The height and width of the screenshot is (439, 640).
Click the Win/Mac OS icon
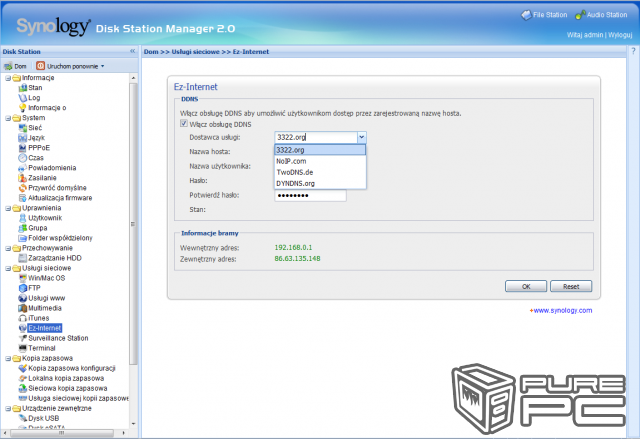[23, 278]
